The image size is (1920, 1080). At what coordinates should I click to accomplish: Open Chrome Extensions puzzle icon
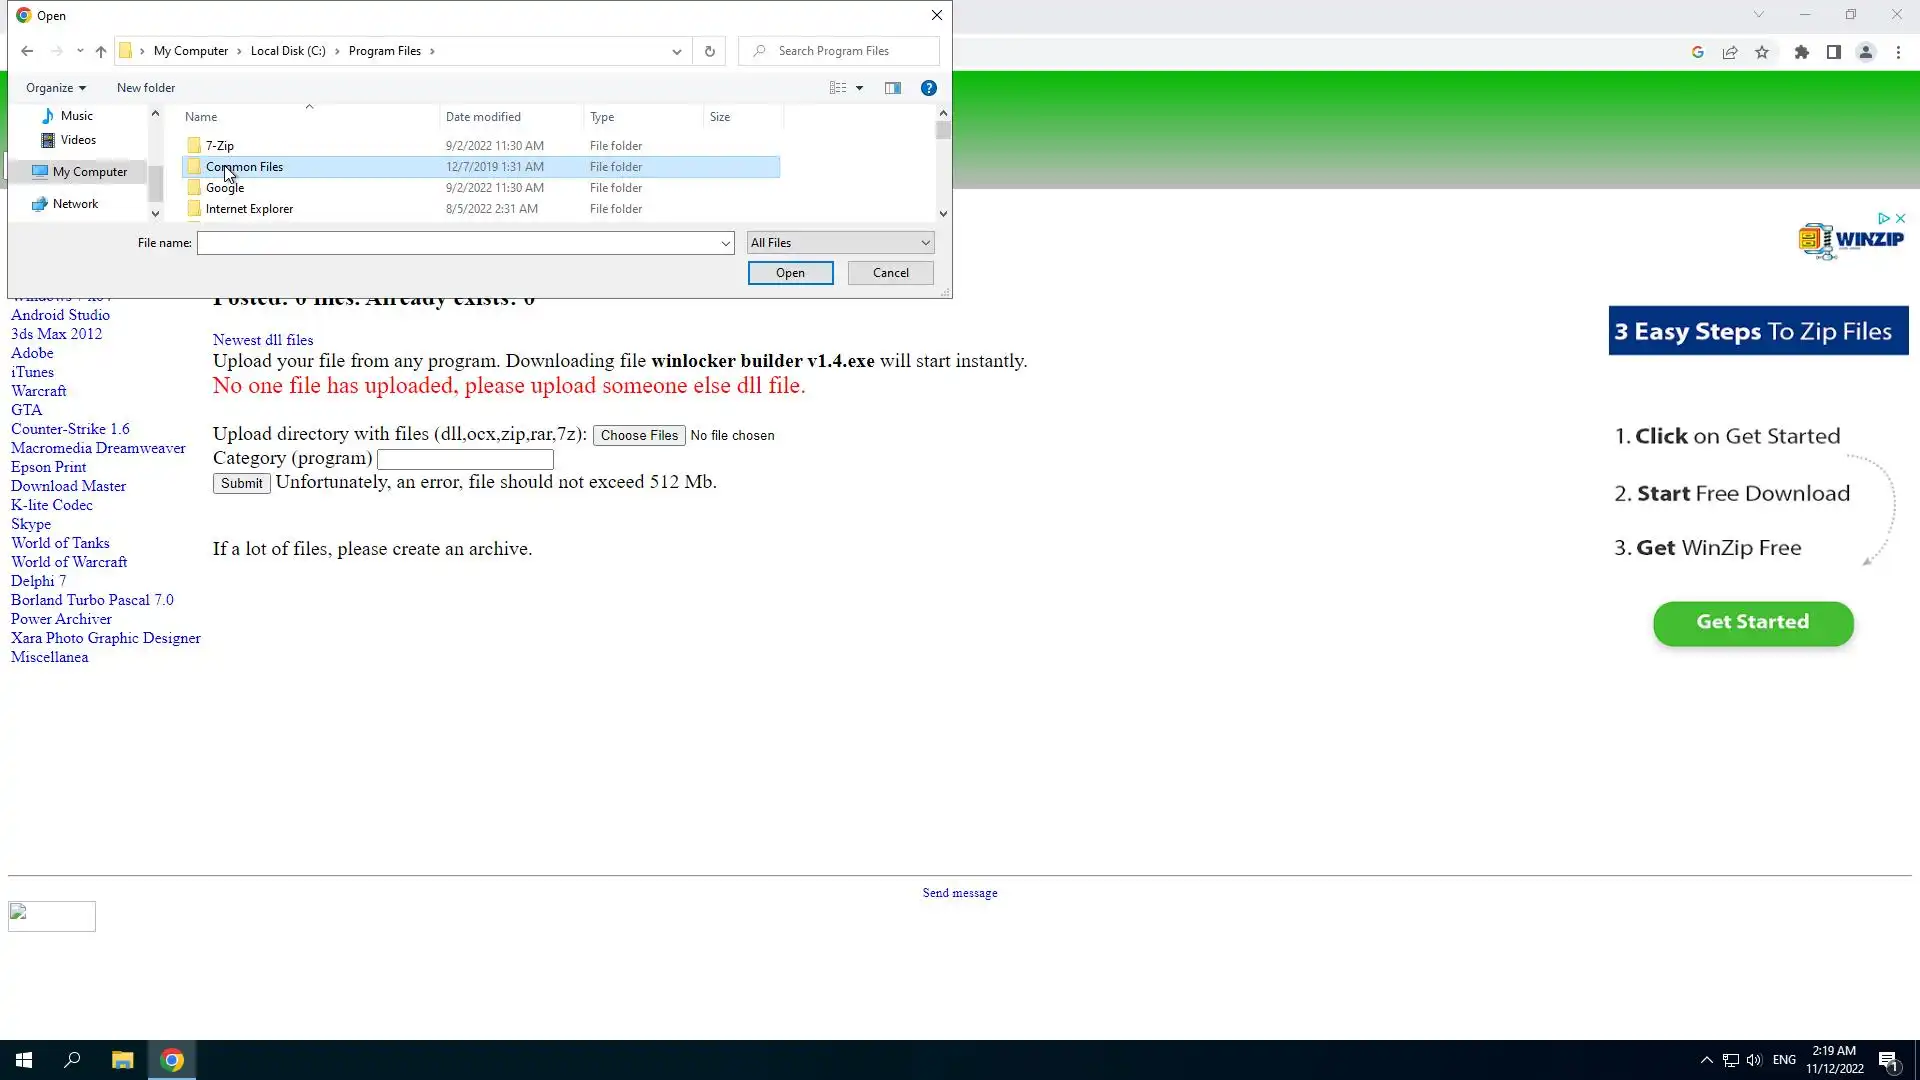click(1802, 53)
